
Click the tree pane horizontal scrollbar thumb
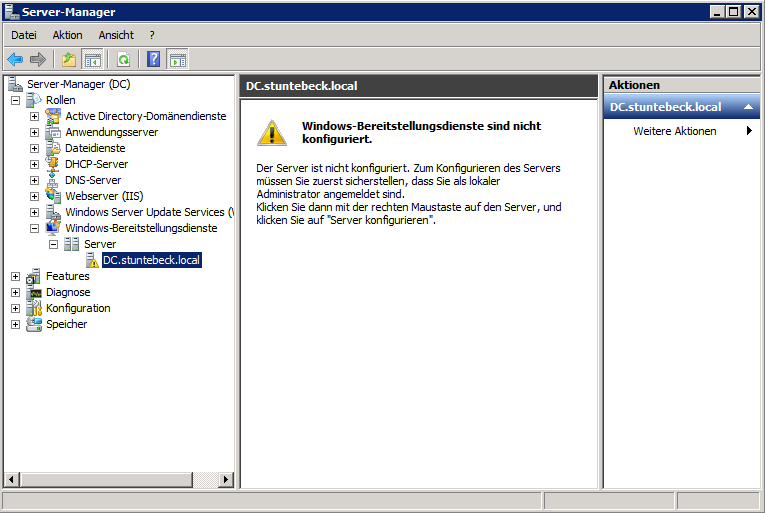click(x=106, y=479)
